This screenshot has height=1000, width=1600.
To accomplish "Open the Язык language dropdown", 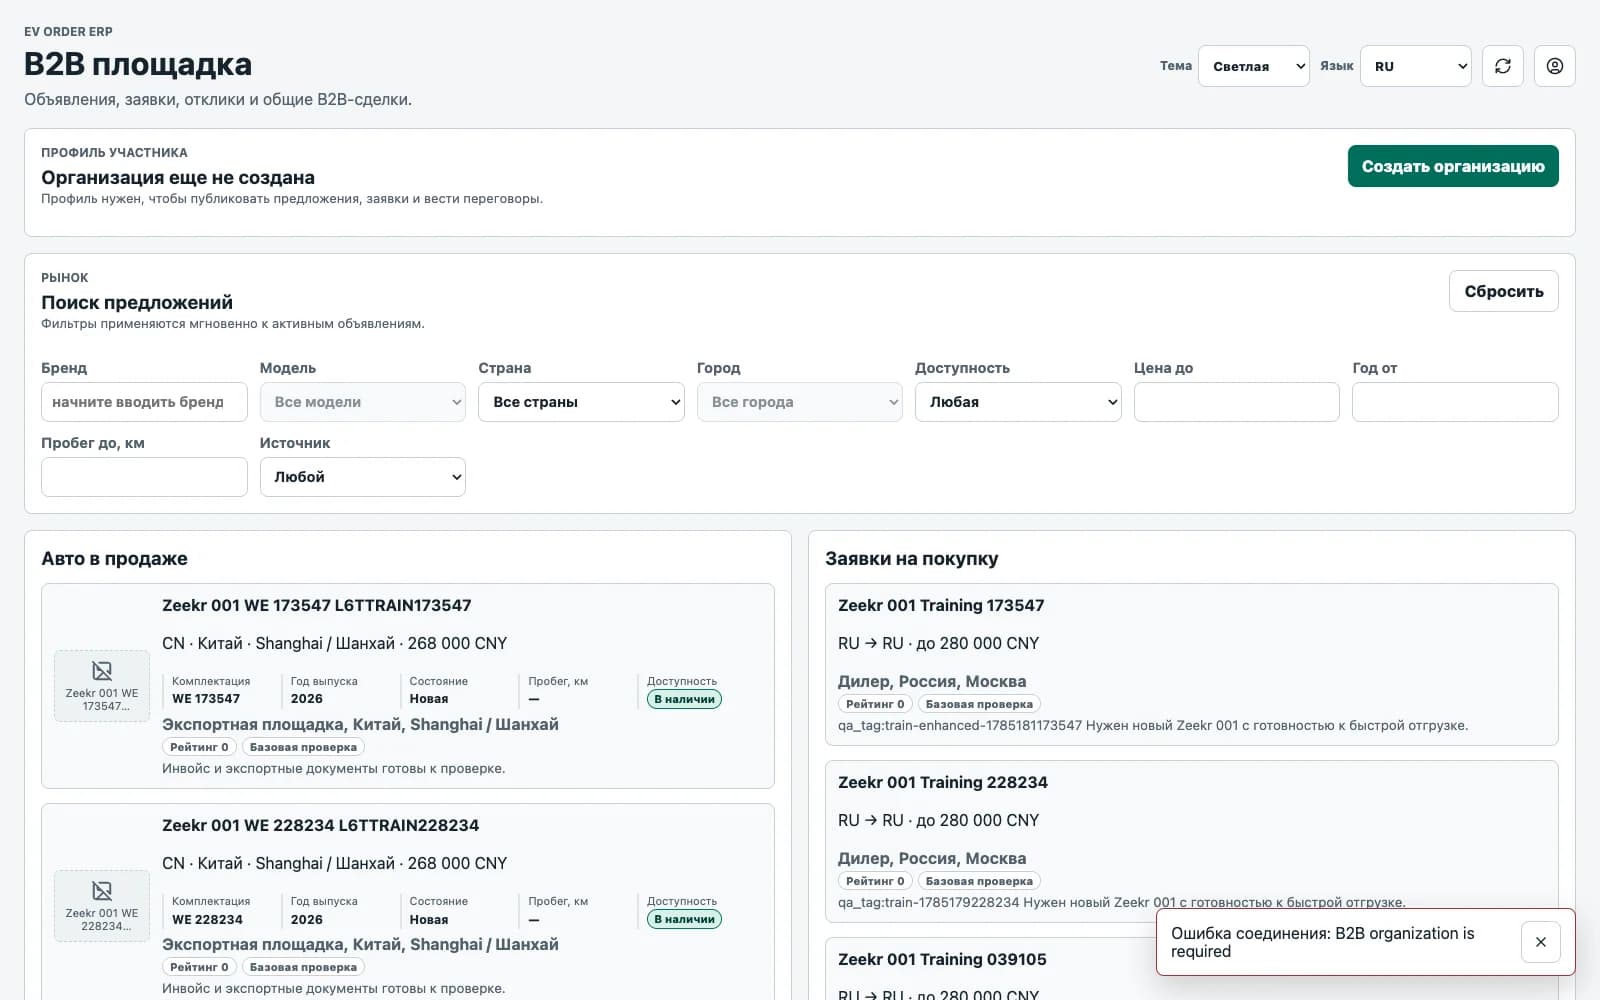I will [1415, 66].
